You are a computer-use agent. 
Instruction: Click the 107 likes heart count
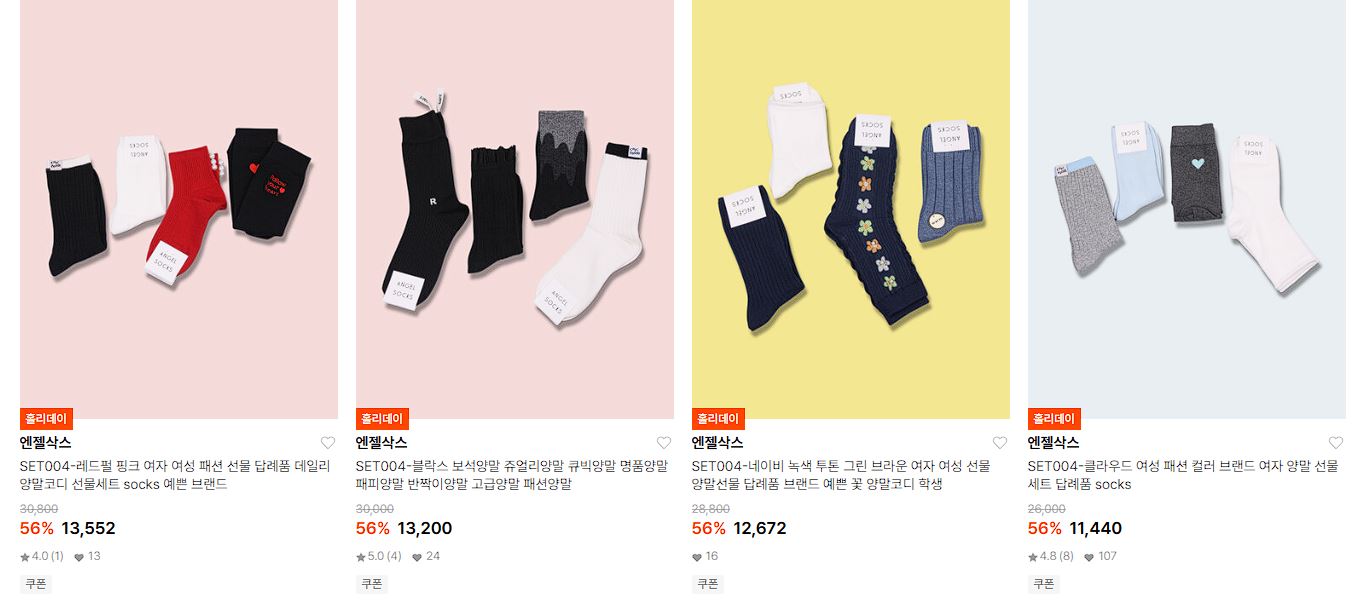tap(1101, 556)
